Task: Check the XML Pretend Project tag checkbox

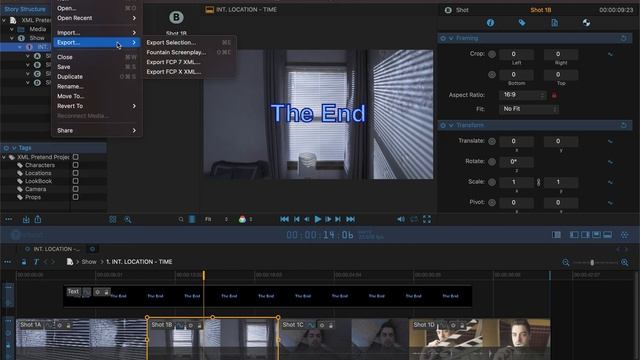Action: pos(76,157)
